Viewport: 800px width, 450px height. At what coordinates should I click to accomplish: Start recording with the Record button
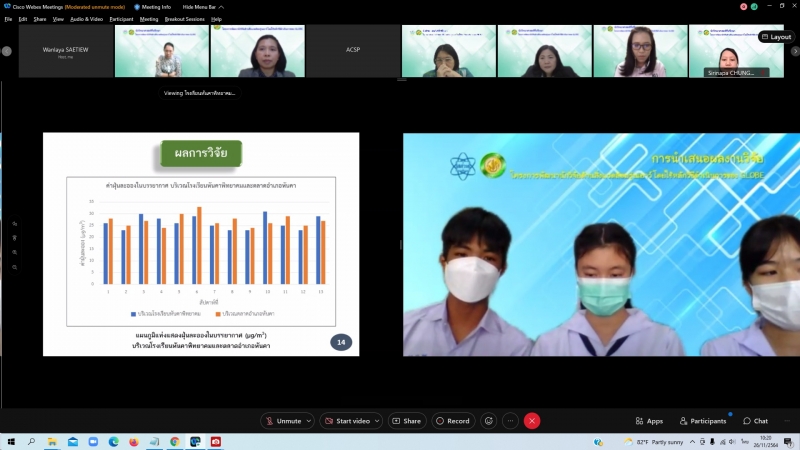click(x=452, y=421)
